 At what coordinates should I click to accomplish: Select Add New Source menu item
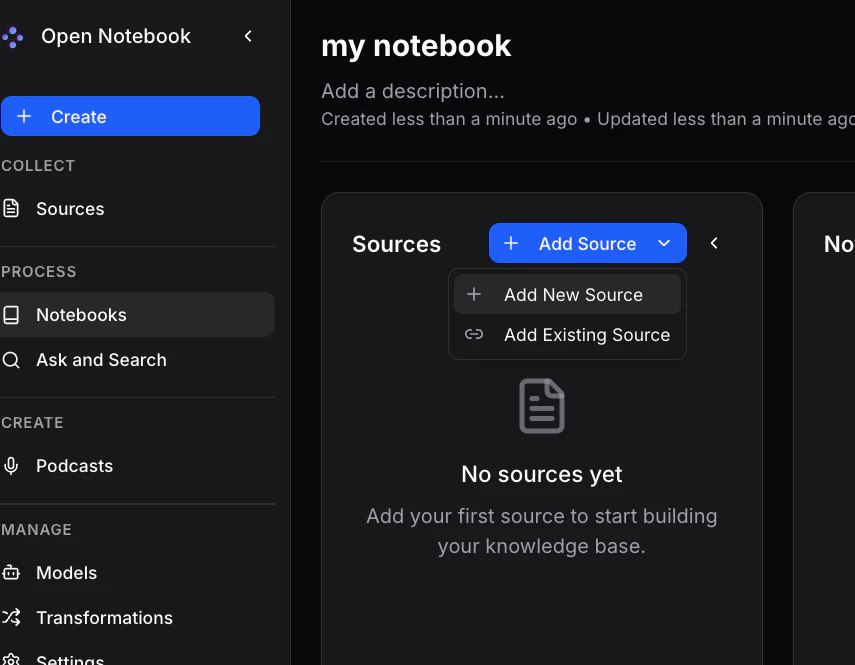coord(567,294)
